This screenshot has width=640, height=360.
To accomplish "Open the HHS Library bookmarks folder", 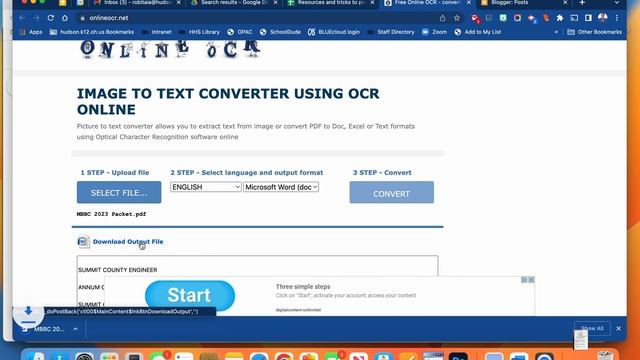I will tap(199, 32).
